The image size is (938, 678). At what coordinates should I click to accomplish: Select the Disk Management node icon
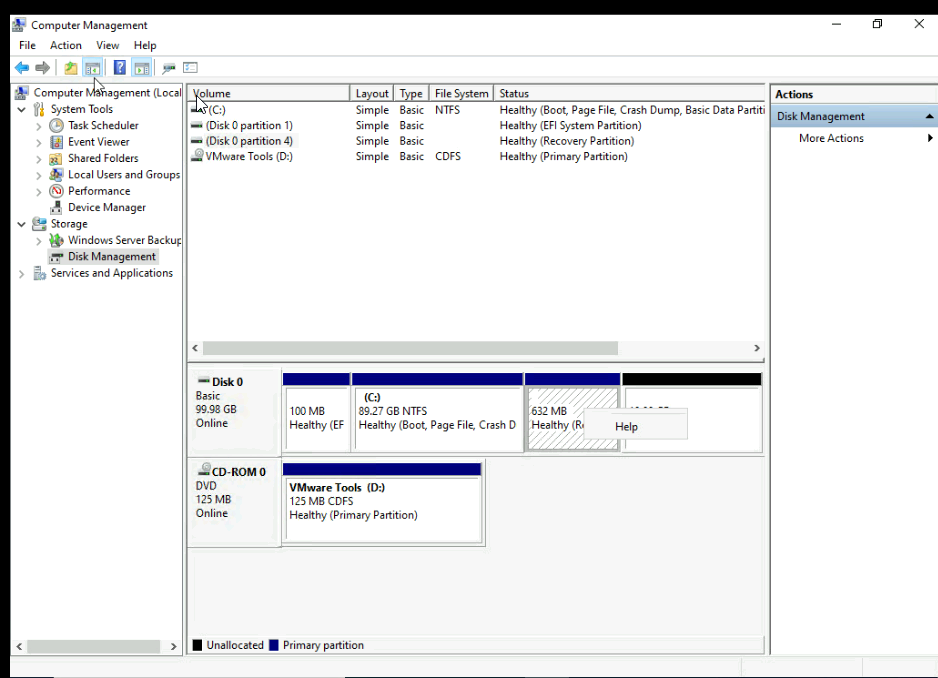[x=58, y=256]
